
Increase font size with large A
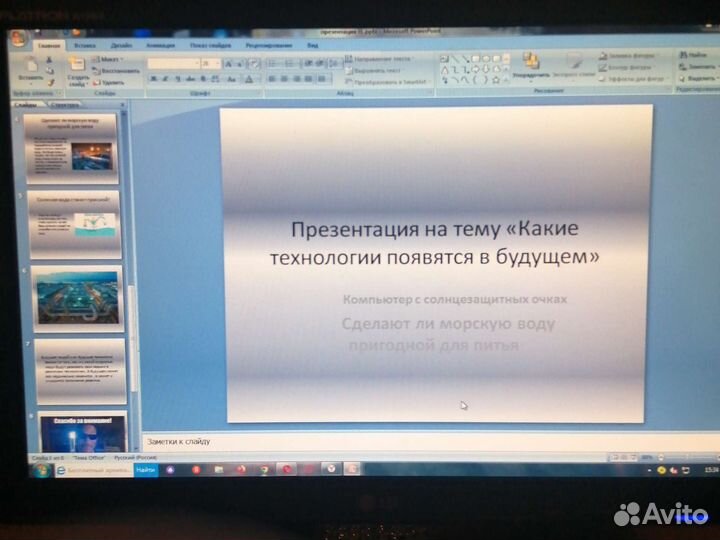[229, 64]
